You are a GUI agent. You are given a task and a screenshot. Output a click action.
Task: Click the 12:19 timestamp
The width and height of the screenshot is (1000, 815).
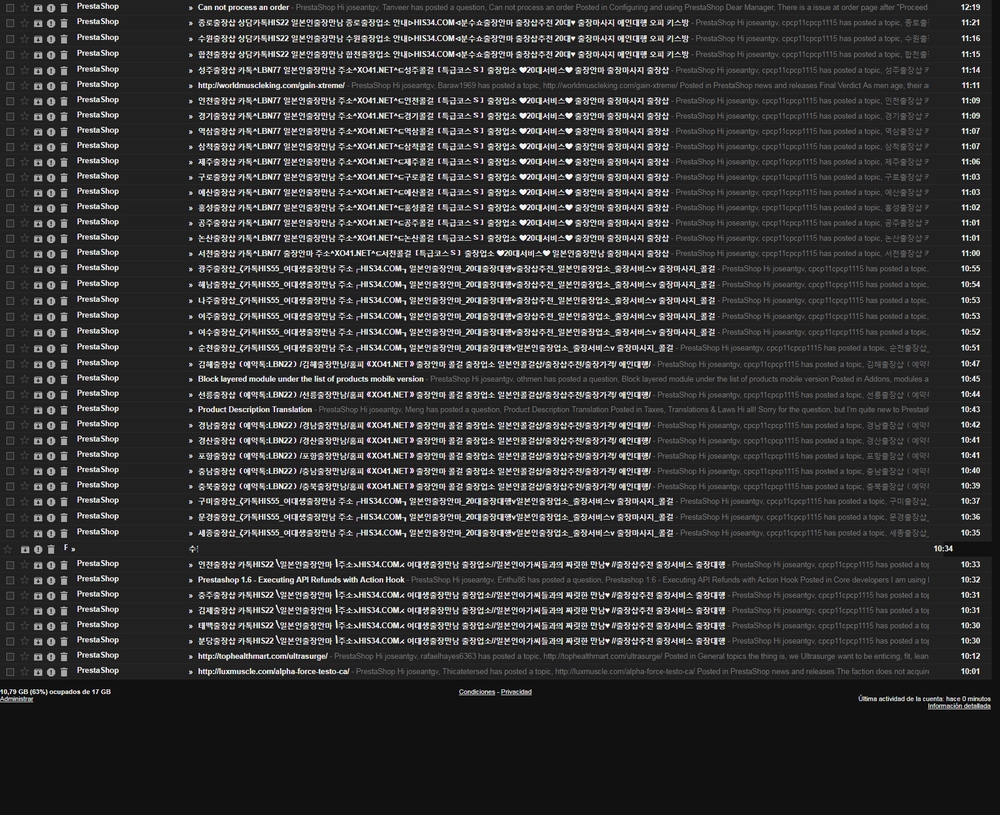click(x=970, y=8)
